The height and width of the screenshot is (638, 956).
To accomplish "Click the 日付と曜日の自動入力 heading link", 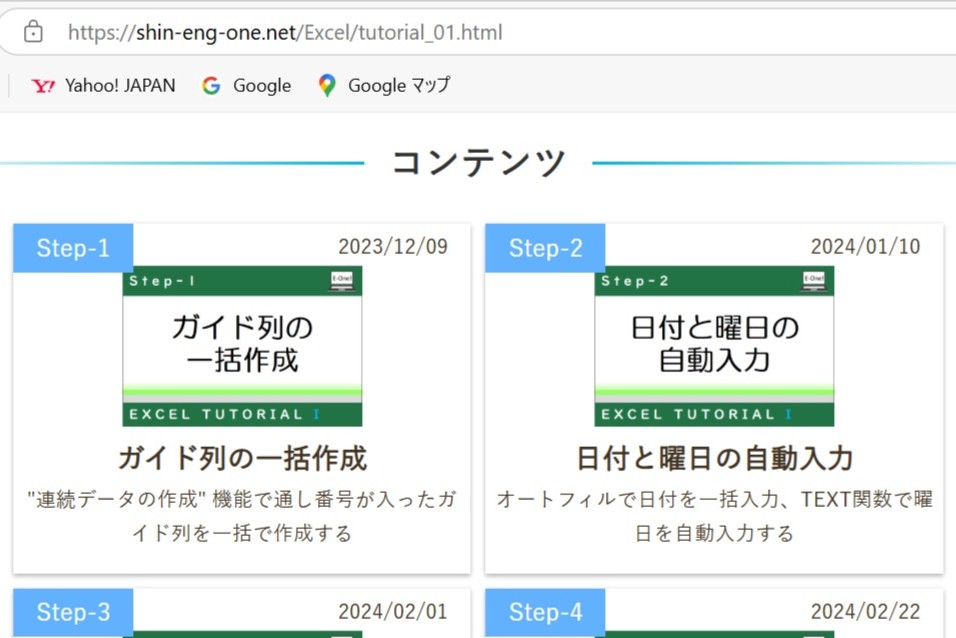I will pos(714,458).
